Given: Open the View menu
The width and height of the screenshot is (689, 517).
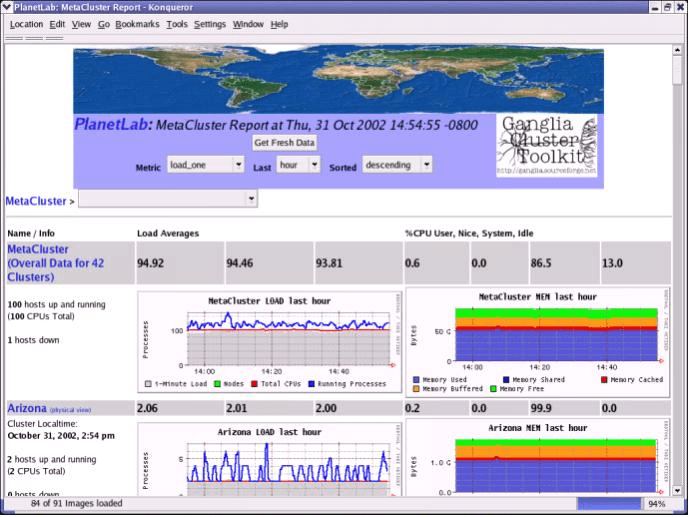Looking at the screenshot, I should tap(81, 24).
